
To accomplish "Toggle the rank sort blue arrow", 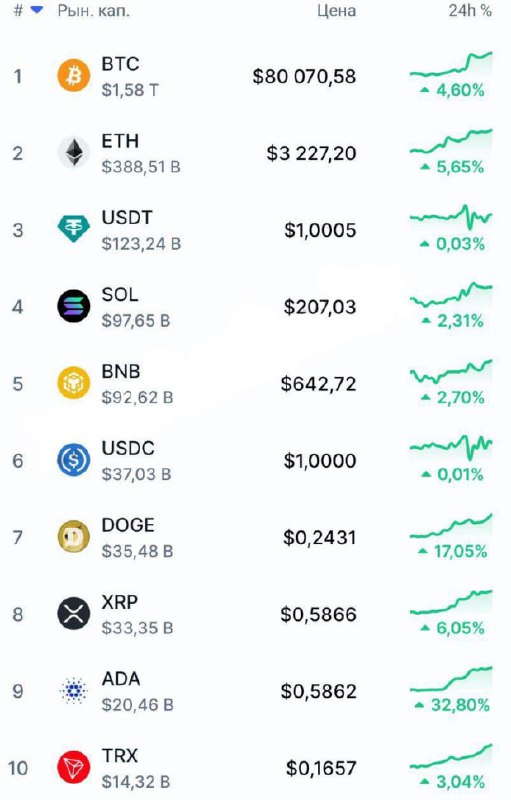I will point(37,10).
